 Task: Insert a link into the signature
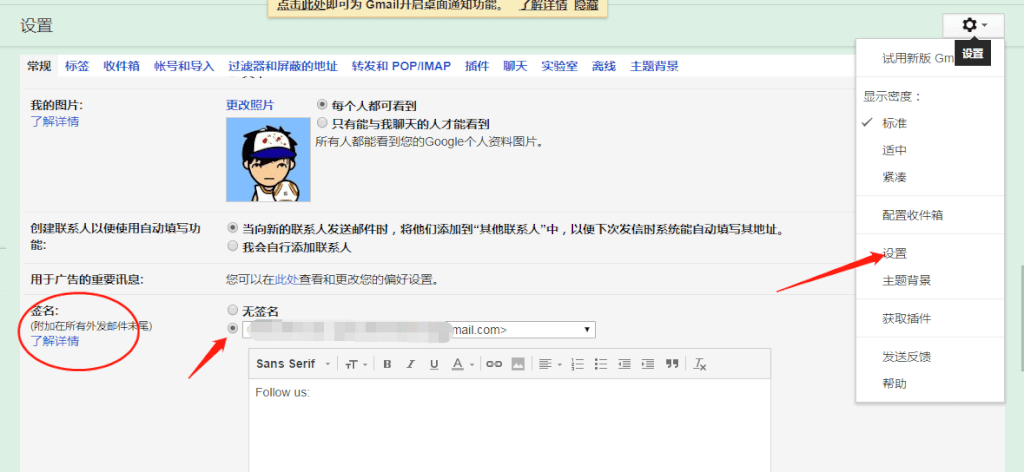point(493,364)
